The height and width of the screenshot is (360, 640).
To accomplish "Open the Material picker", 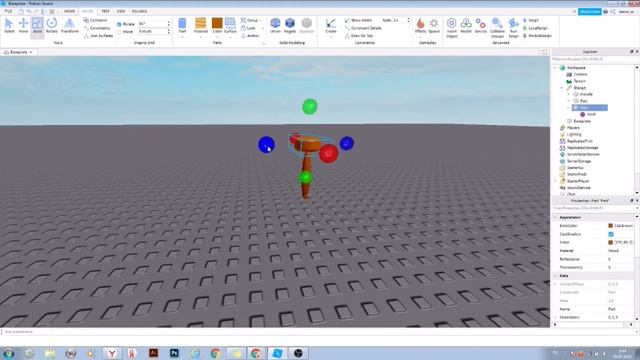I will 200,25.
